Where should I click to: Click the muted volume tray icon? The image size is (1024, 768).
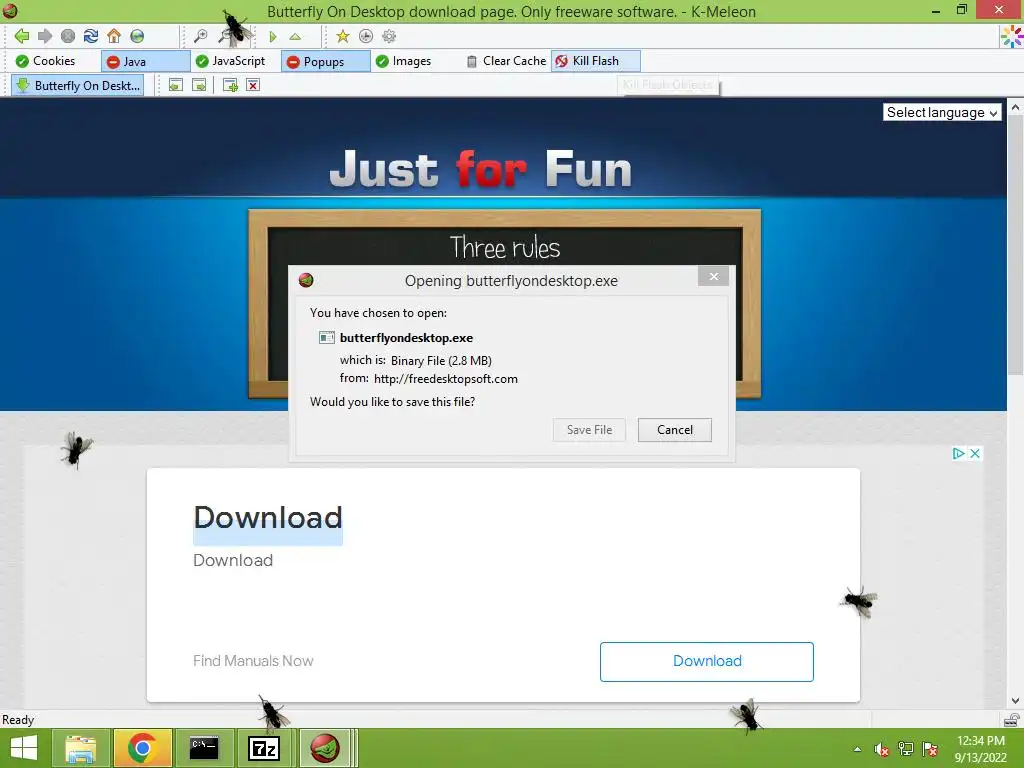[x=882, y=749]
